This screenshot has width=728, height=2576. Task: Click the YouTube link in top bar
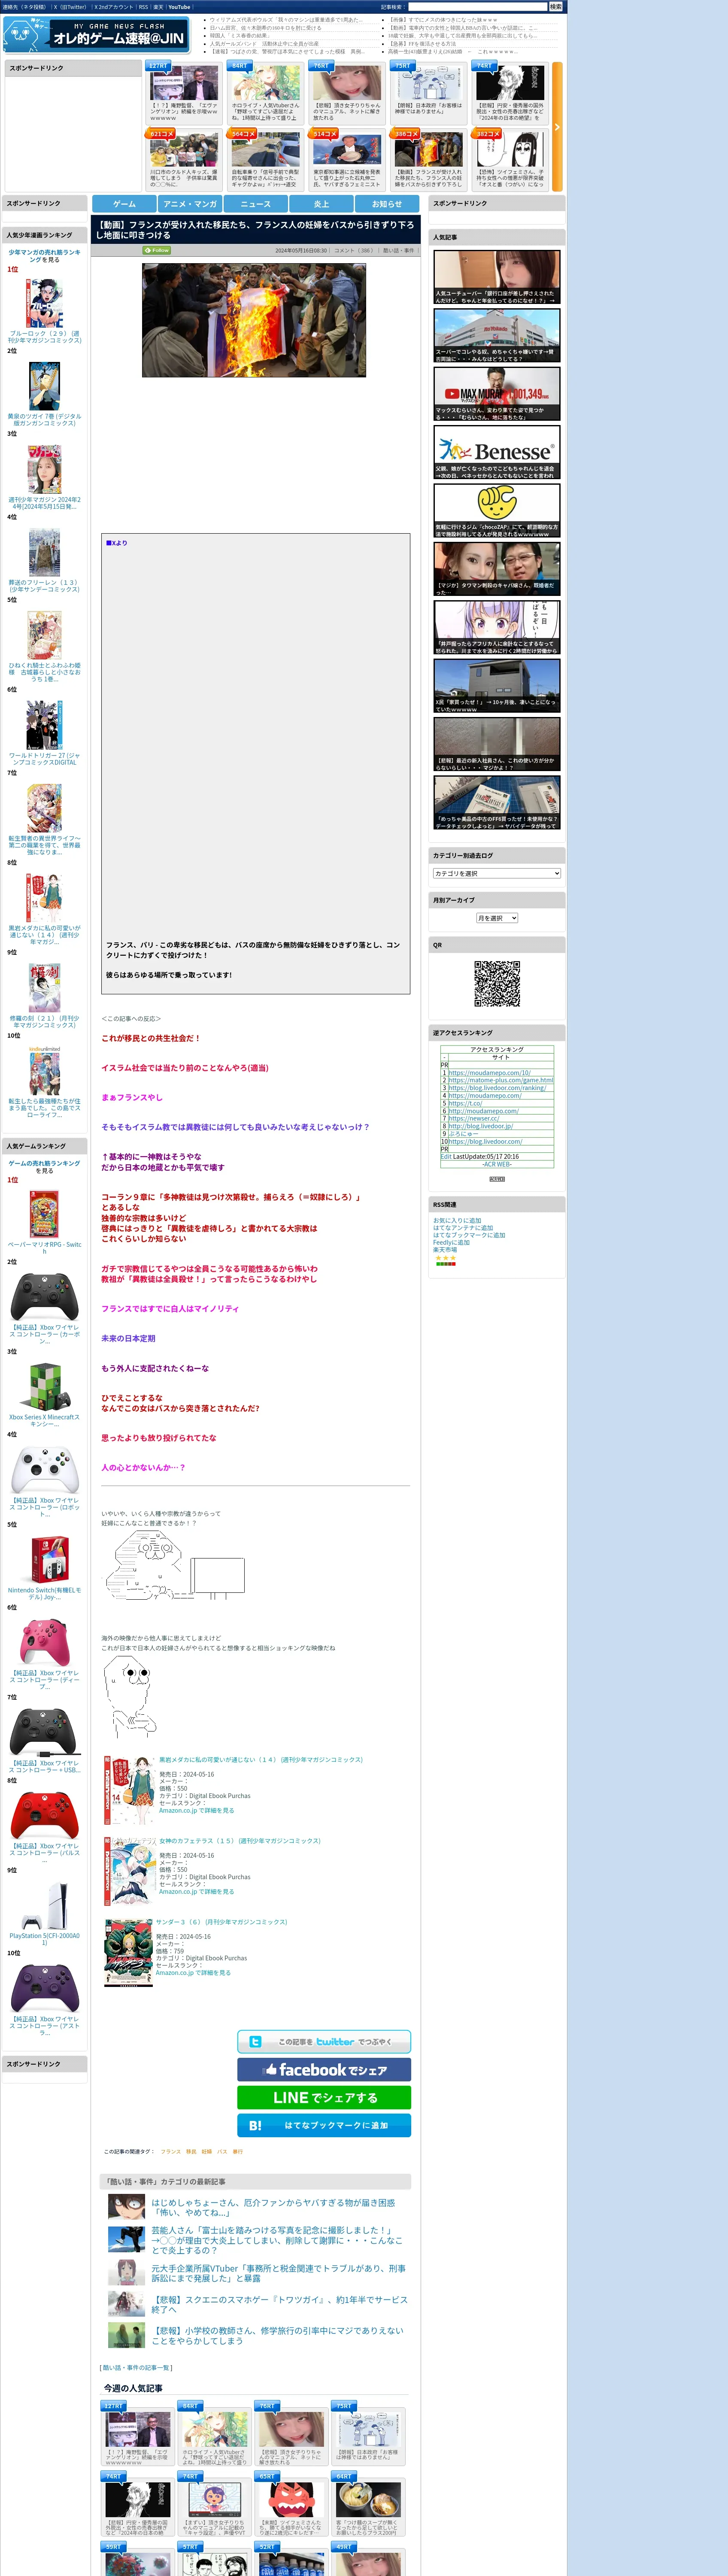(179, 7)
